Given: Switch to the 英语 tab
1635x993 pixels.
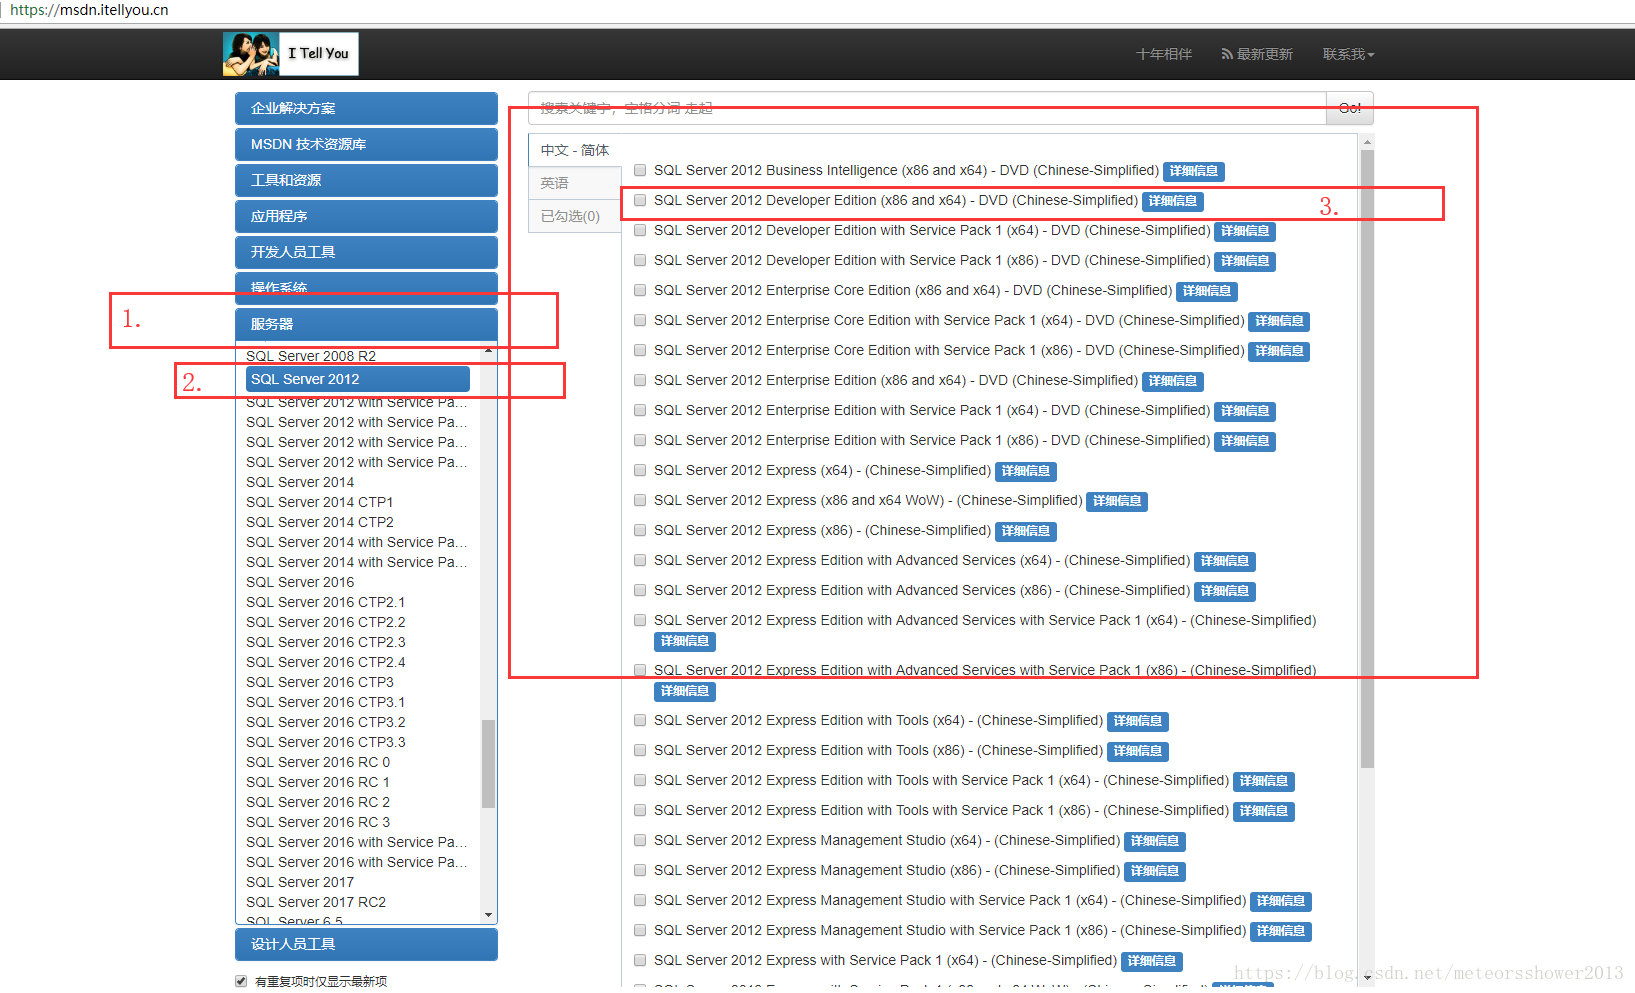Looking at the screenshot, I should [x=575, y=183].
